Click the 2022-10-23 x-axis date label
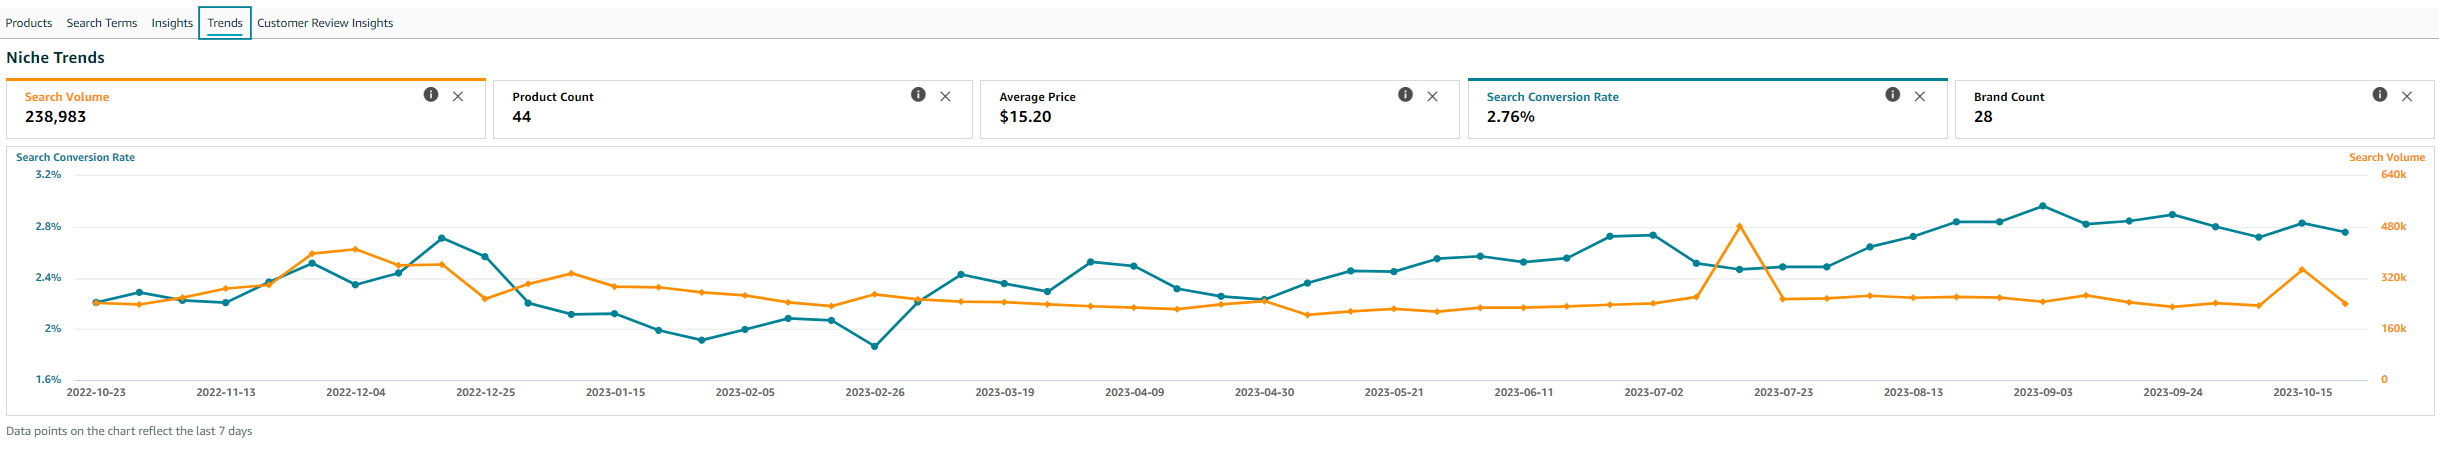The width and height of the screenshot is (2439, 455). point(96,393)
